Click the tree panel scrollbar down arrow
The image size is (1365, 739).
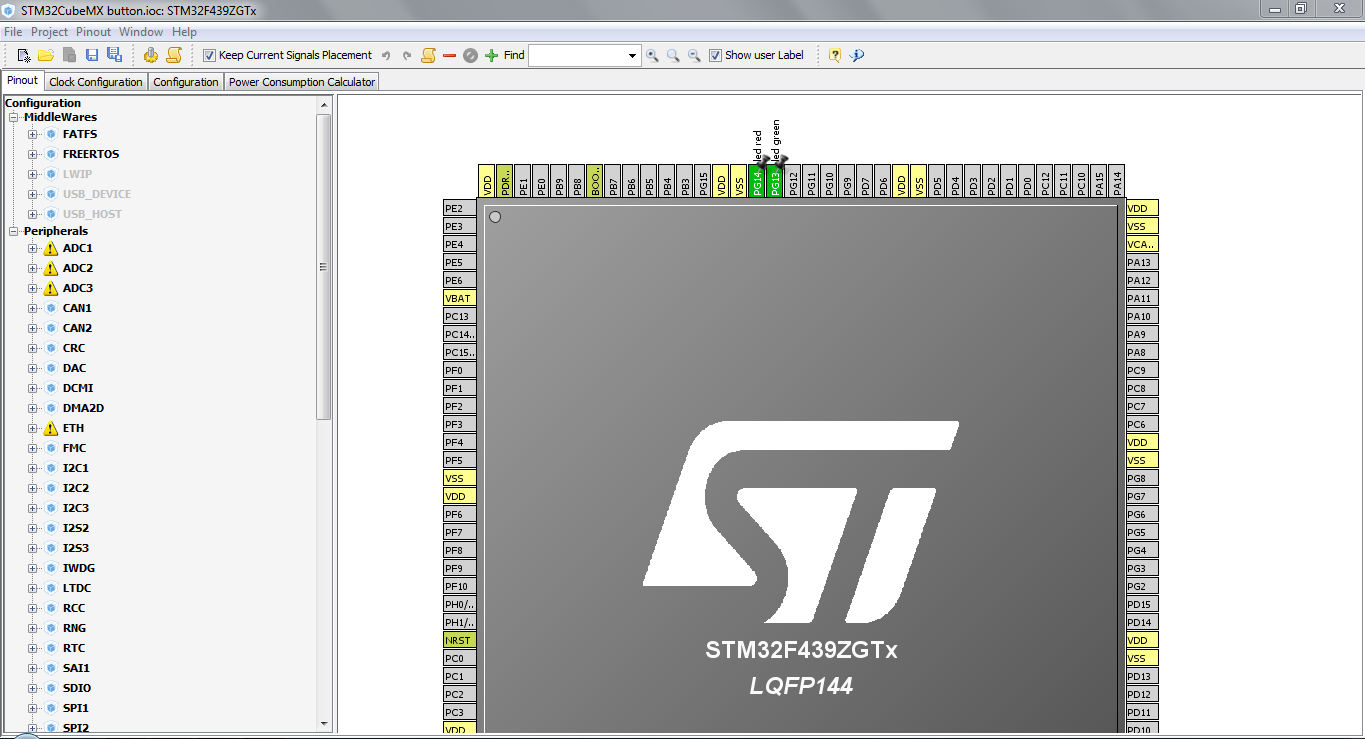pos(324,723)
